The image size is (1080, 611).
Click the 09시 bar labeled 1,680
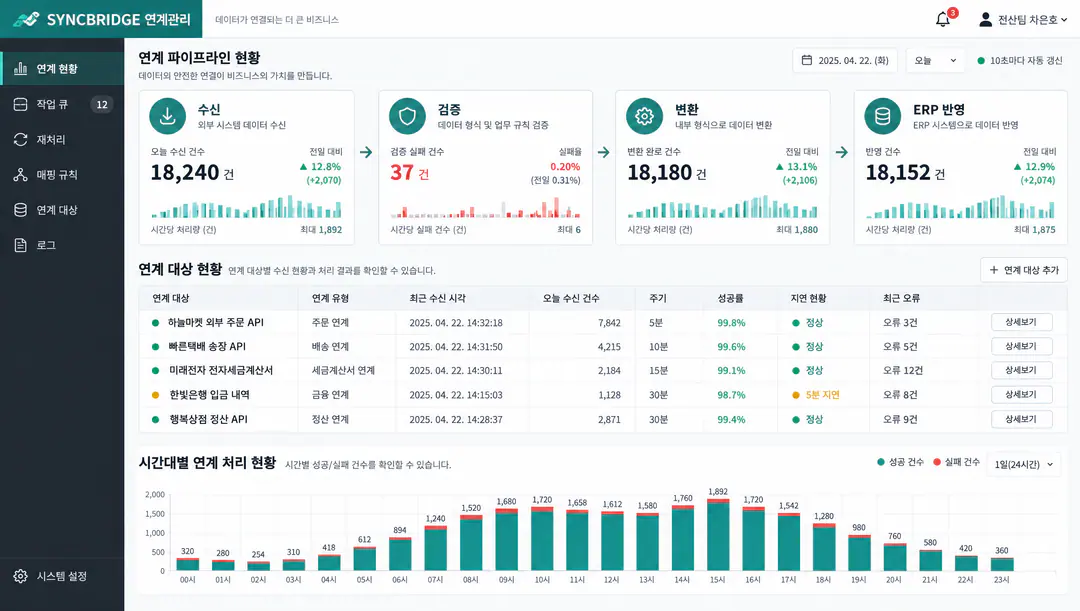click(506, 539)
